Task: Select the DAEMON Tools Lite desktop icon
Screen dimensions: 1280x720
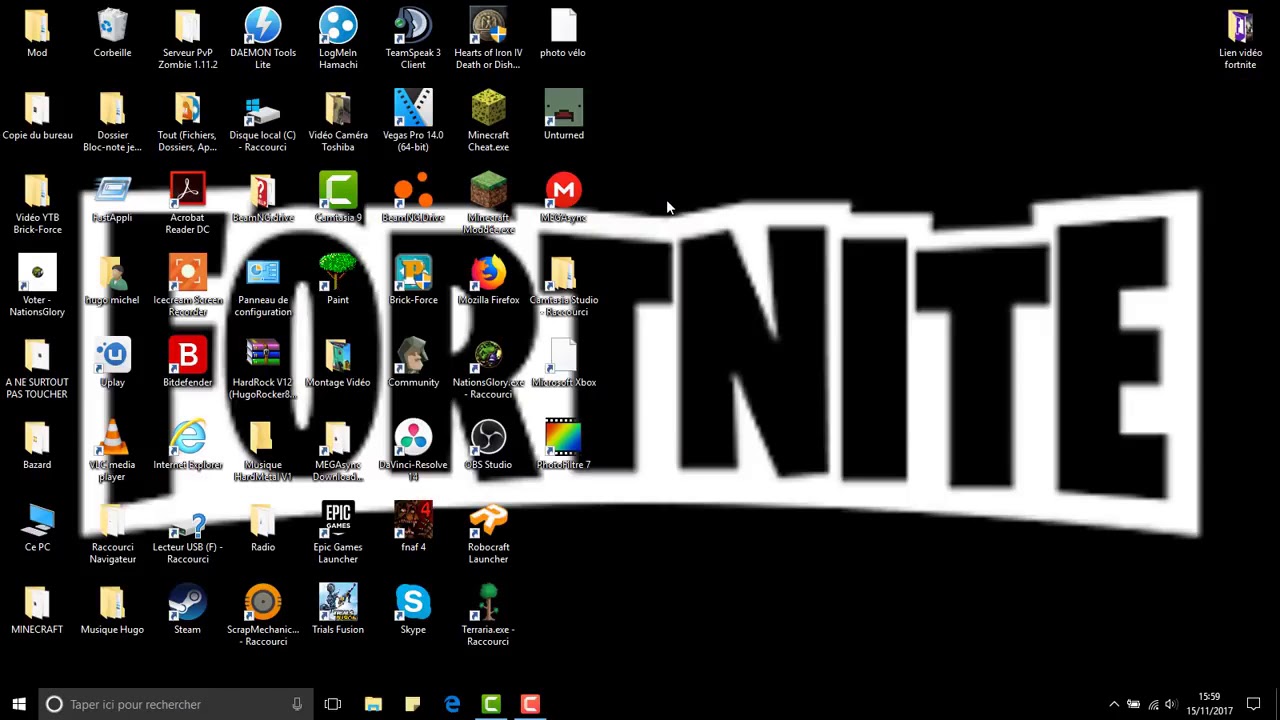Action: pyautogui.click(x=262, y=38)
